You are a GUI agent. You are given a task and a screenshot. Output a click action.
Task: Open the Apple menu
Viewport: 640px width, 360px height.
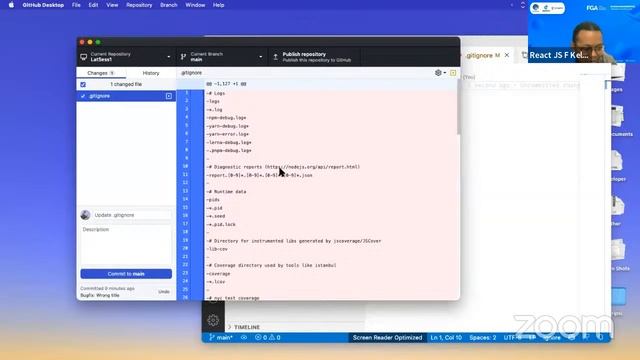tap(11, 5)
